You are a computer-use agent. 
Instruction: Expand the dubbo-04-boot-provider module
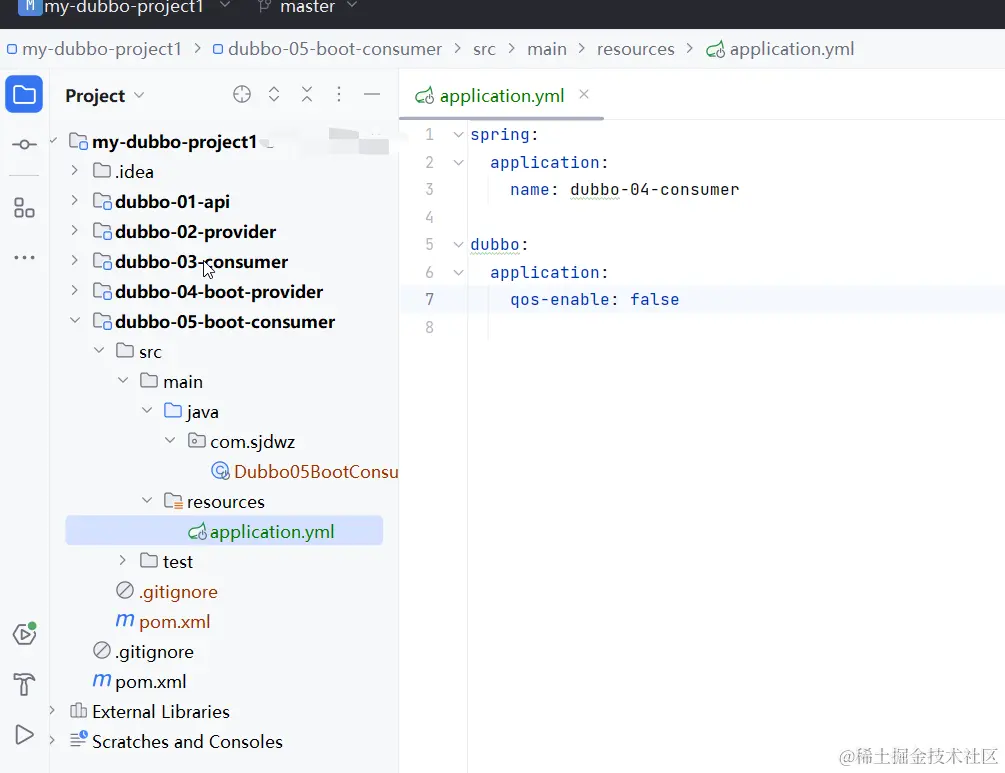click(x=74, y=291)
